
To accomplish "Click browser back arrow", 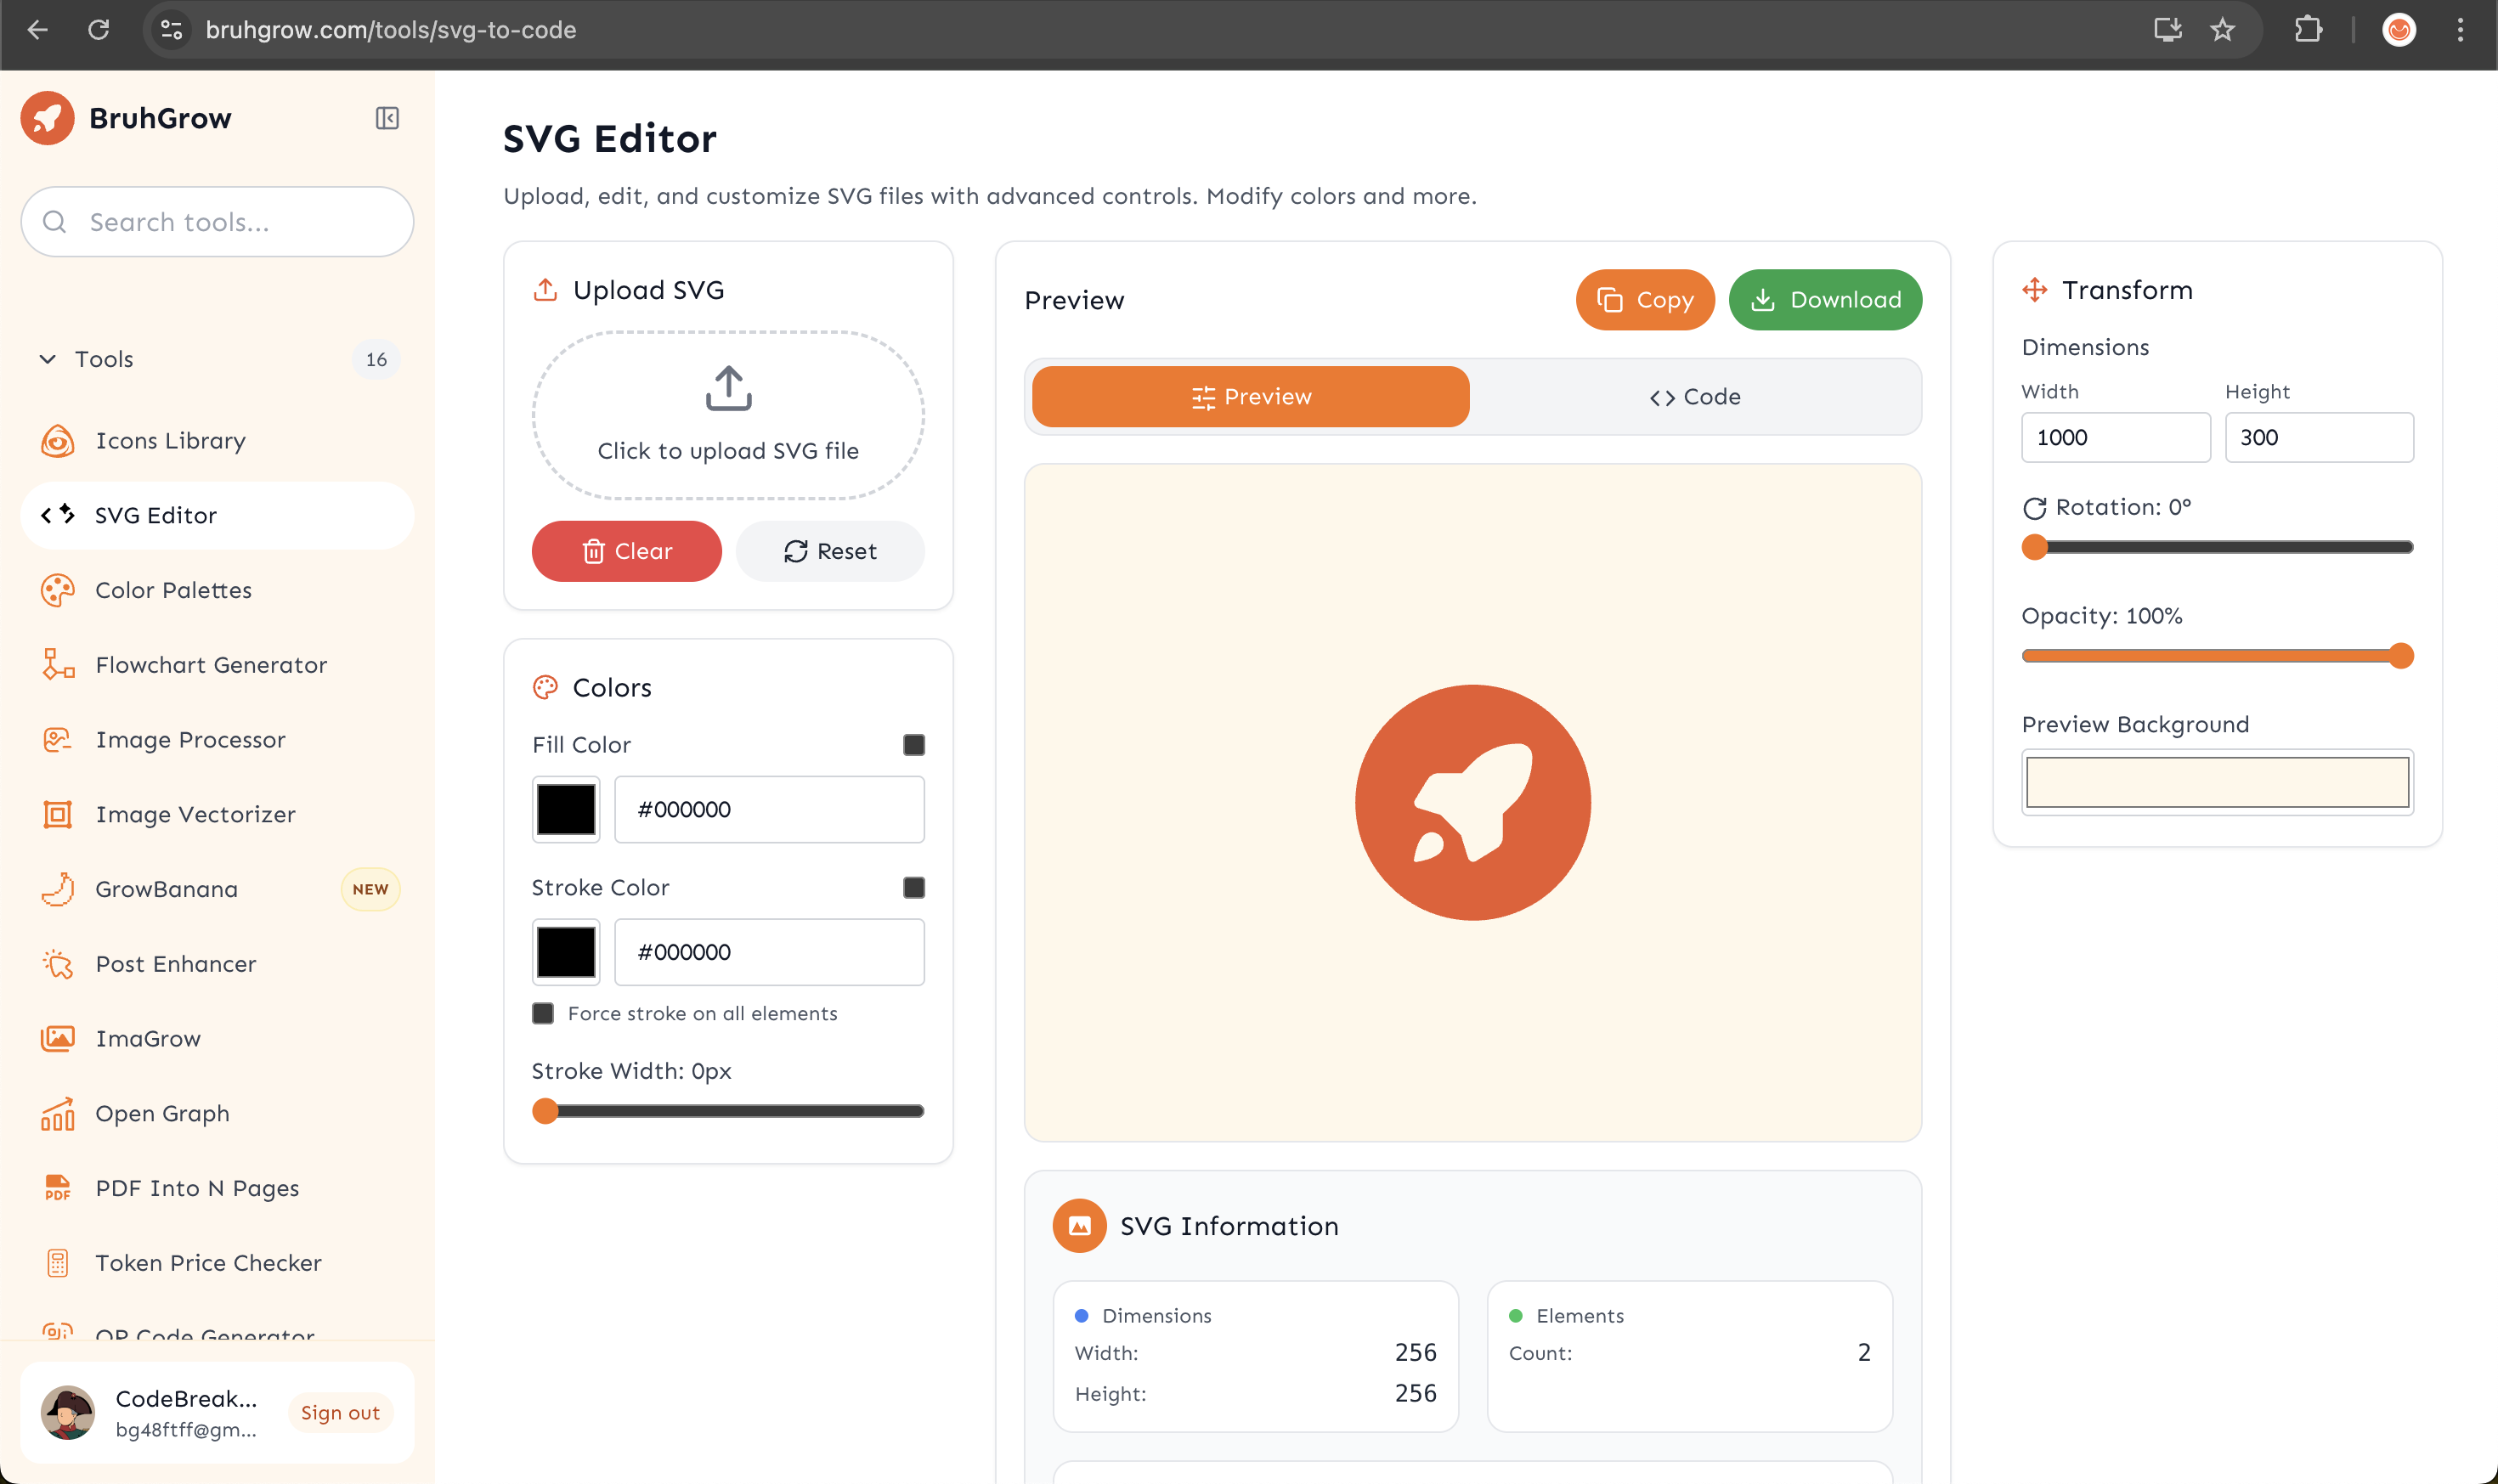I will [x=37, y=30].
